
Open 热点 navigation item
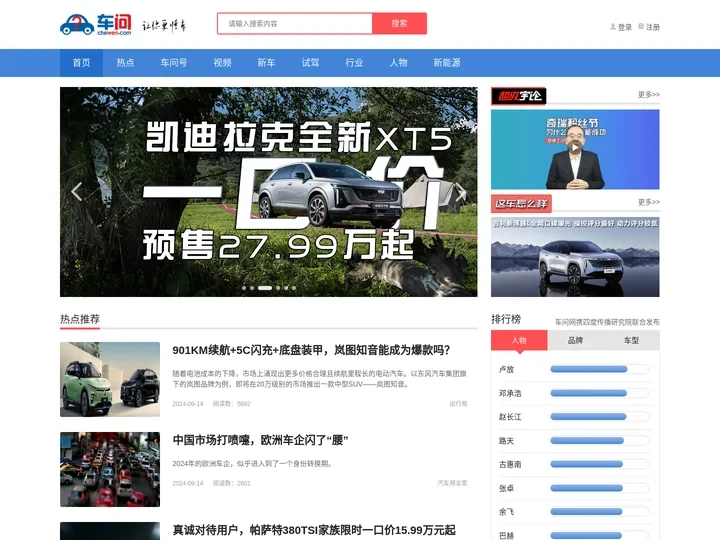click(x=125, y=63)
